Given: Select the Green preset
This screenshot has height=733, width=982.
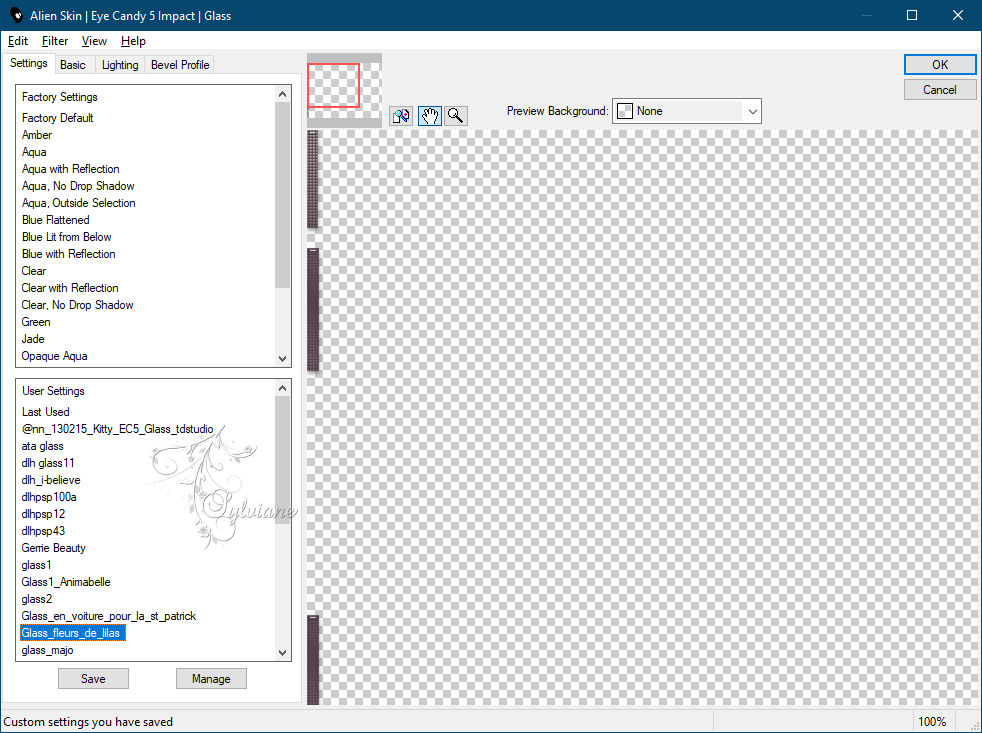Looking at the screenshot, I should tap(36, 321).
